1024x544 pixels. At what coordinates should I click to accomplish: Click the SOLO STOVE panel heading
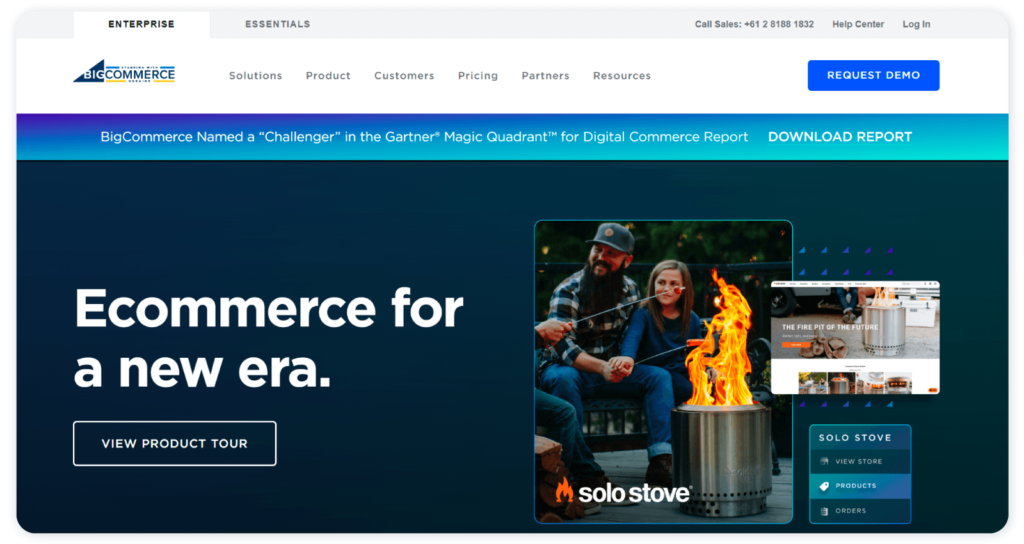click(855, 438)
